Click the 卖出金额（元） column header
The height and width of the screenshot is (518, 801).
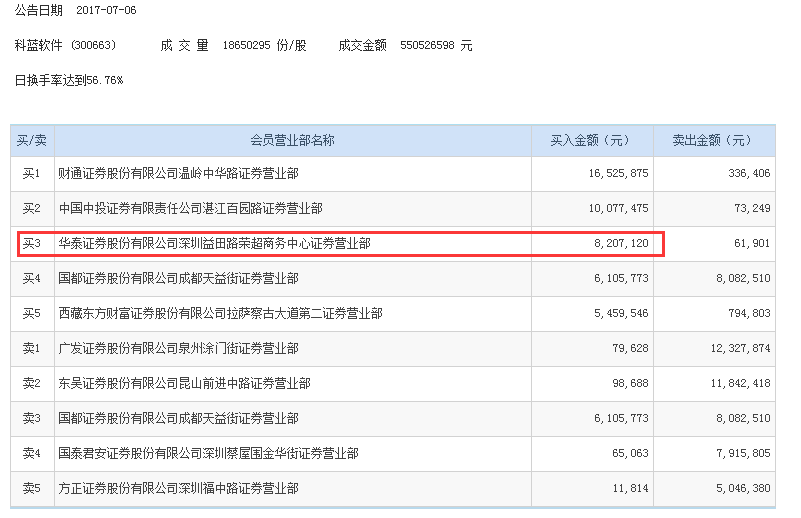[714, 140]
